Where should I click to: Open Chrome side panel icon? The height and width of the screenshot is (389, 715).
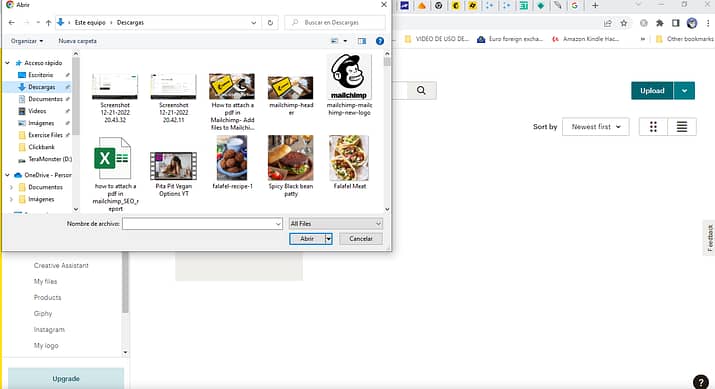point(676,23)
